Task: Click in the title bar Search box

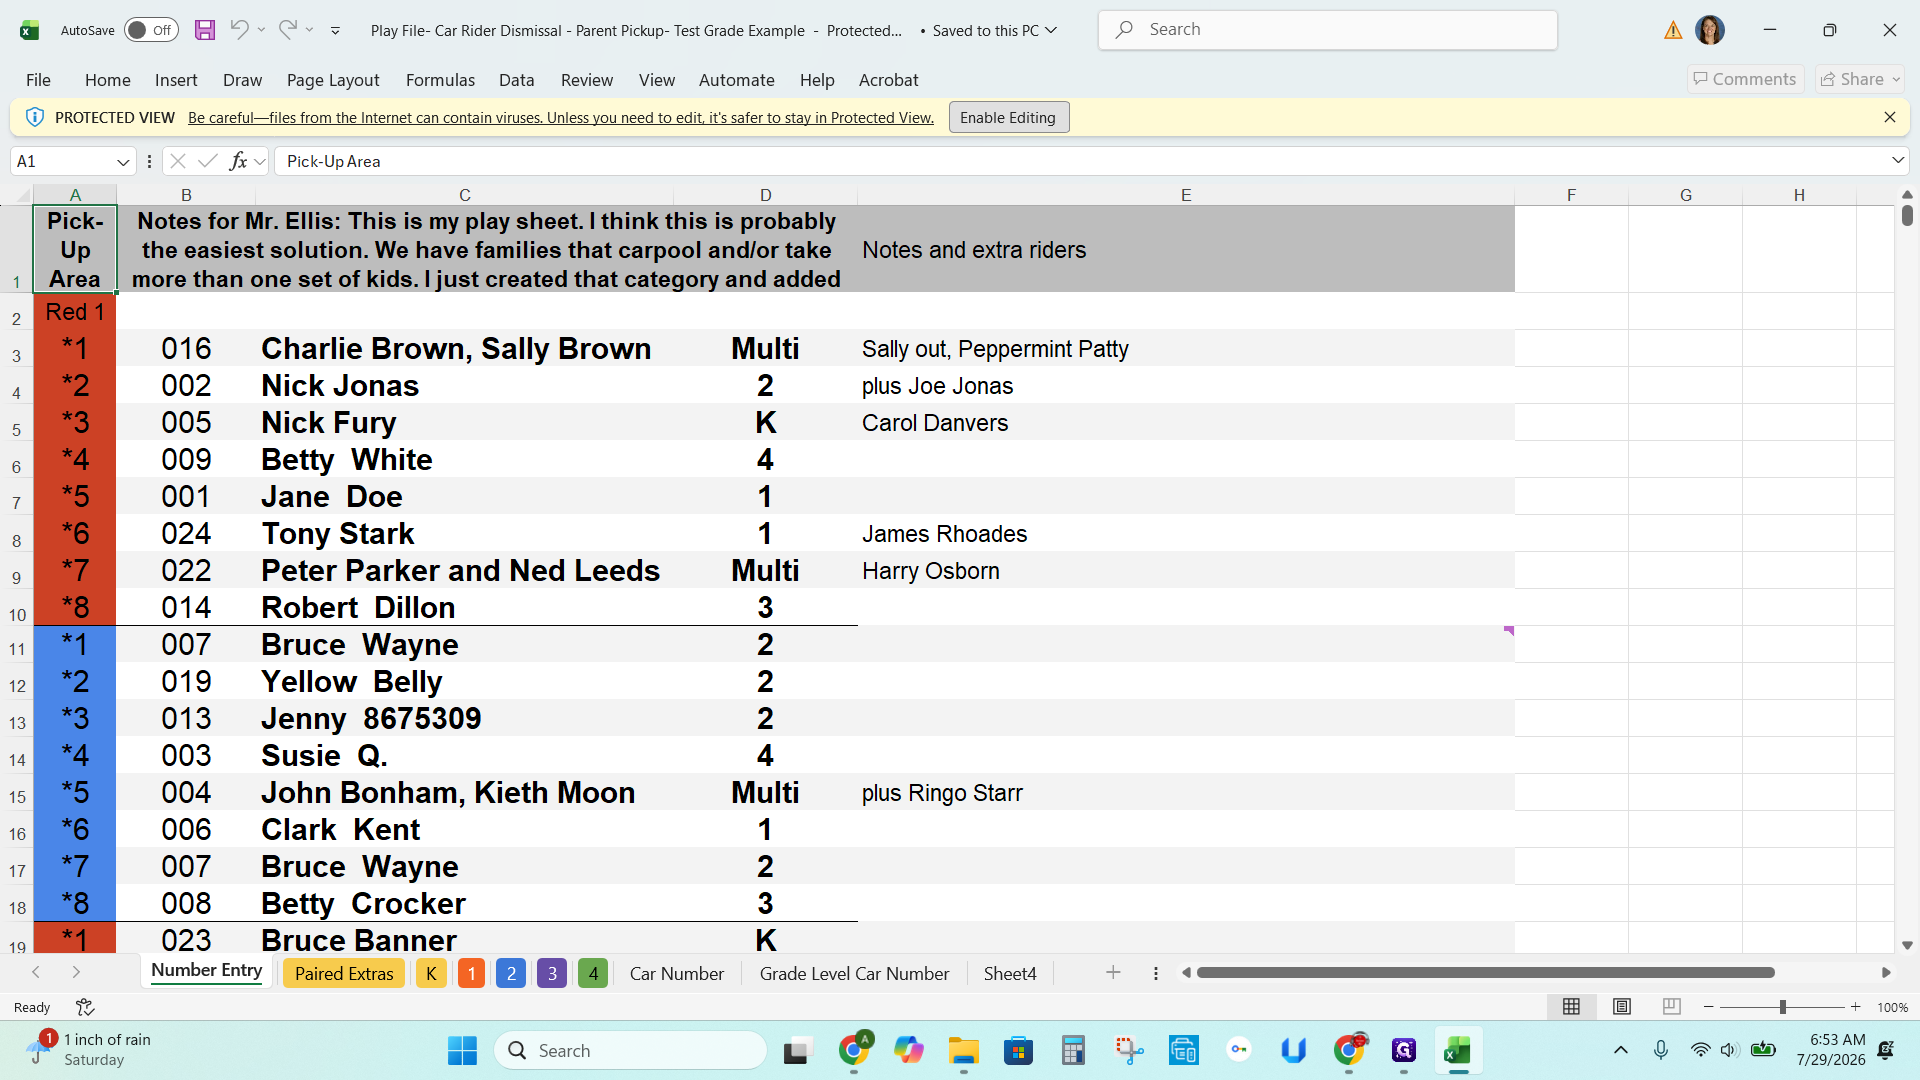Action: pos(1327,30)
